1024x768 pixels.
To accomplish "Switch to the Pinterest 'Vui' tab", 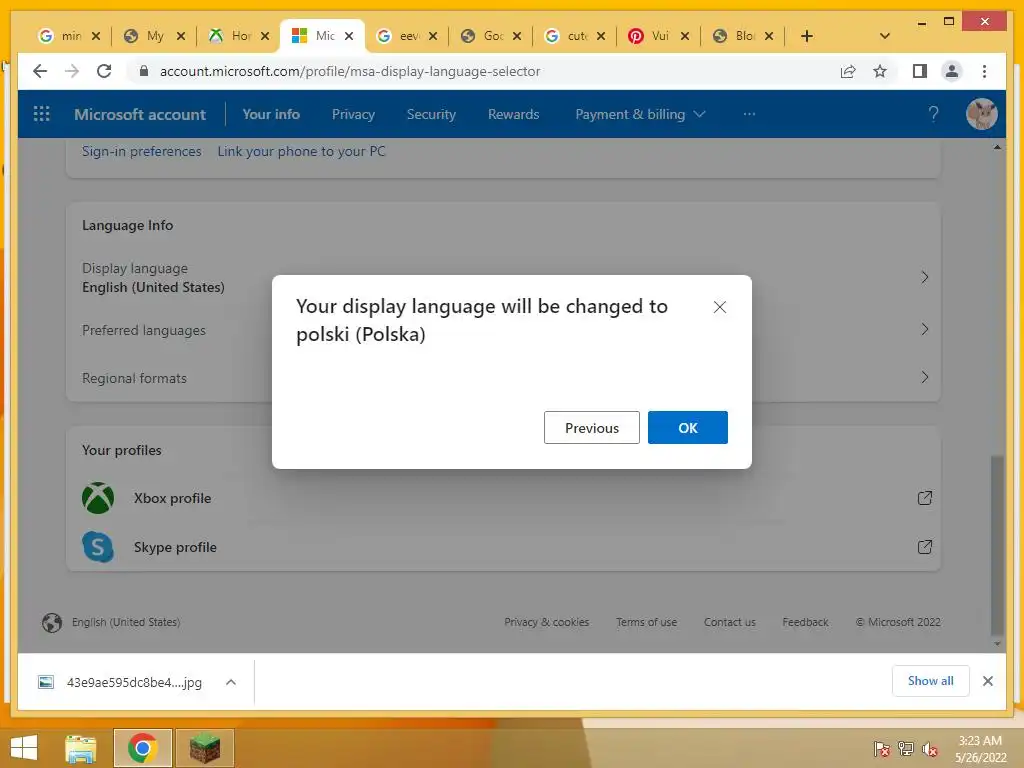I will pos(658,36).
